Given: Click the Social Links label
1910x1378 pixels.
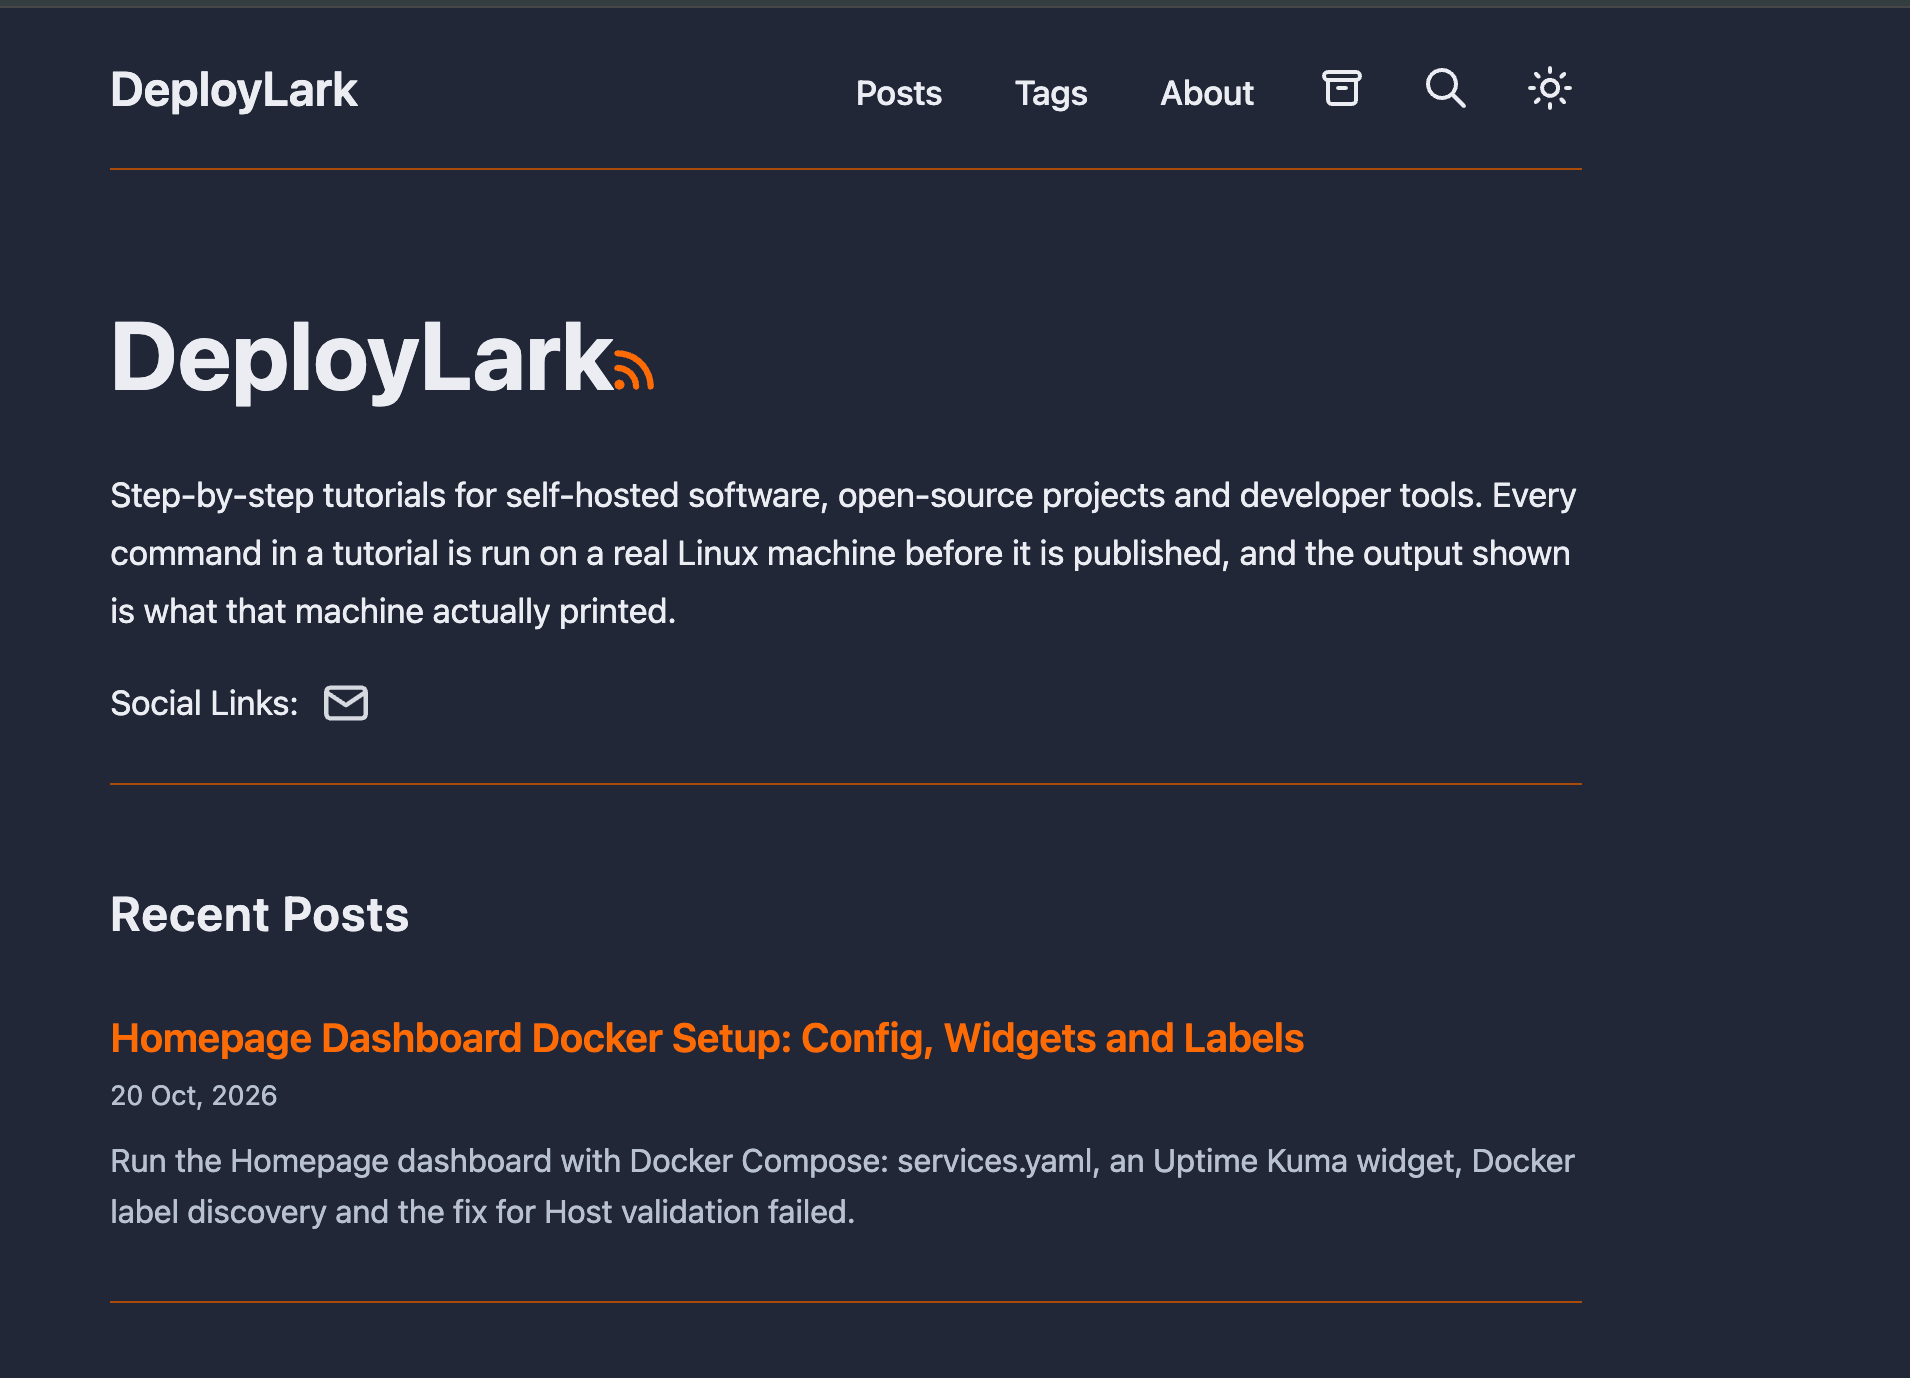Looking at the screenshot, I should 204,704.
